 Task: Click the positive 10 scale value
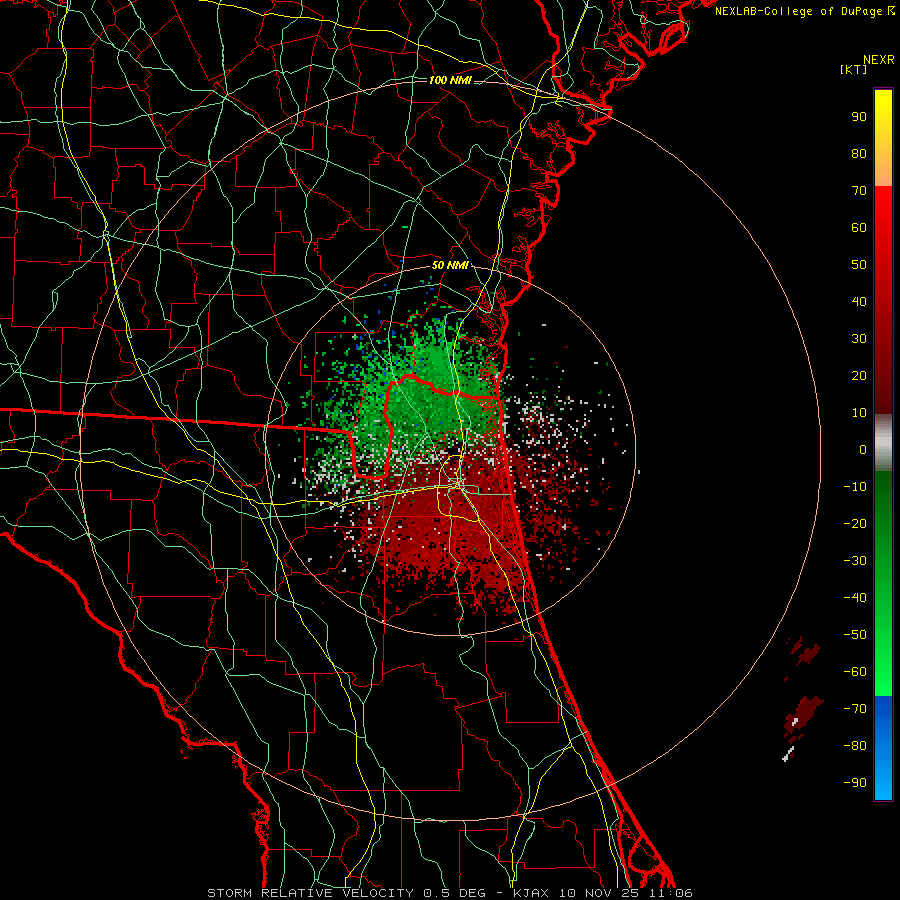click(x=859, y=413)
